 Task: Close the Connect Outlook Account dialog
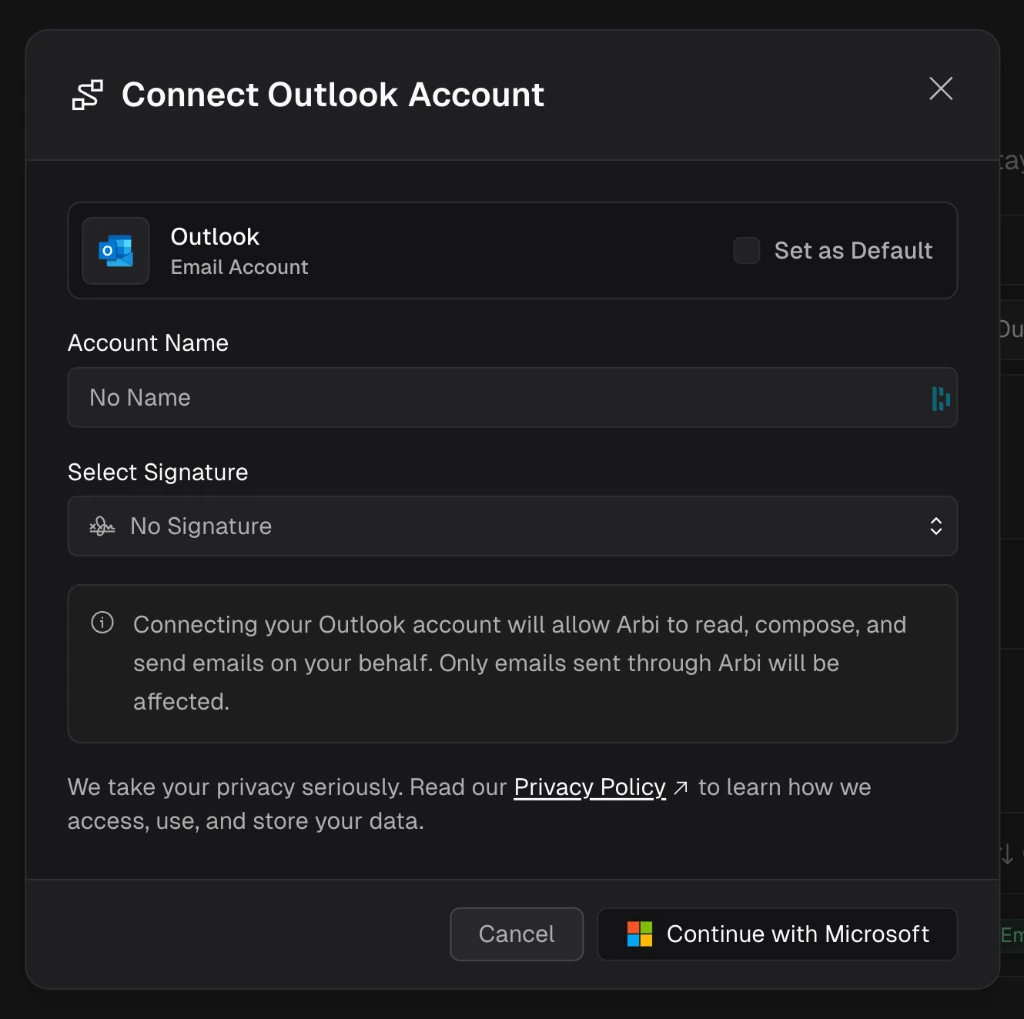coord(940,89)
